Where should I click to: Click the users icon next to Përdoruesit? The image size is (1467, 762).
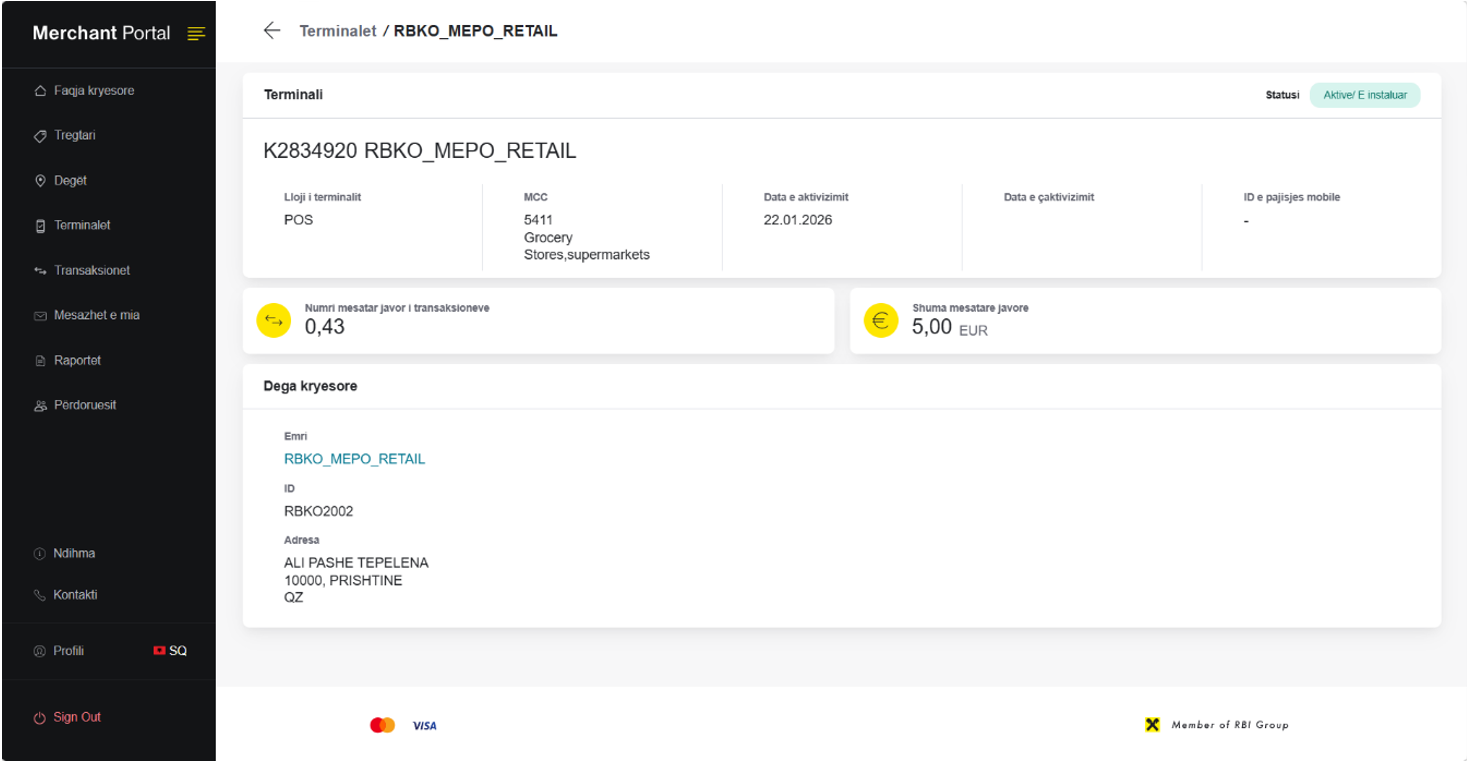[x=41, y=406]
